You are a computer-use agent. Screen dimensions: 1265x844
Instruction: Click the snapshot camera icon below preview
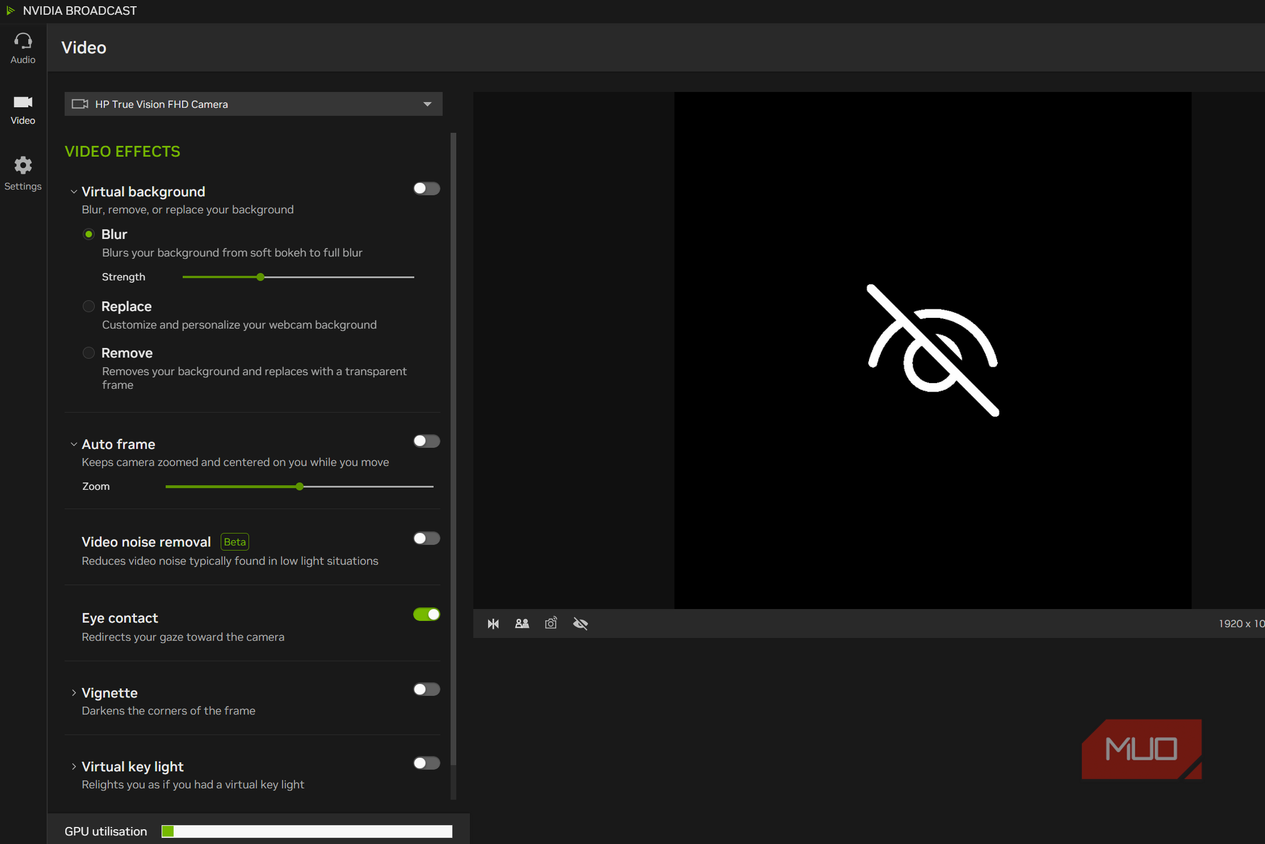[551, 623]
